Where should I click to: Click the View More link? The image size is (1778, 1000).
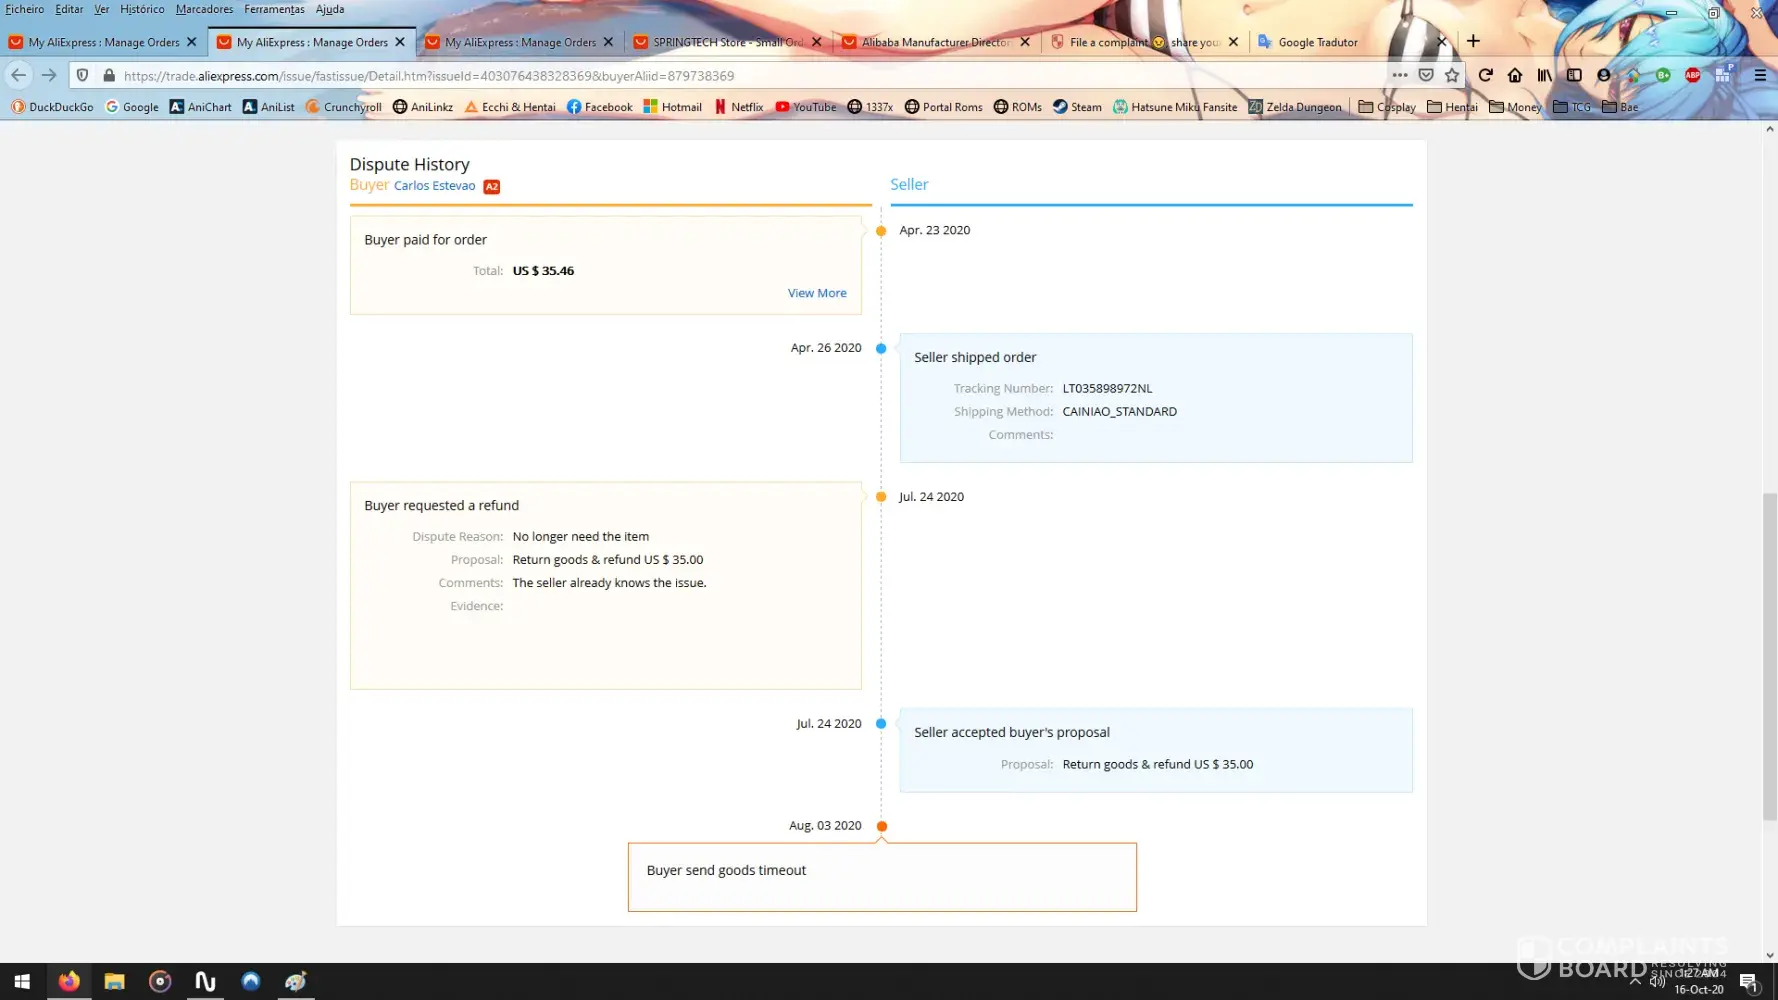(817, 293)
